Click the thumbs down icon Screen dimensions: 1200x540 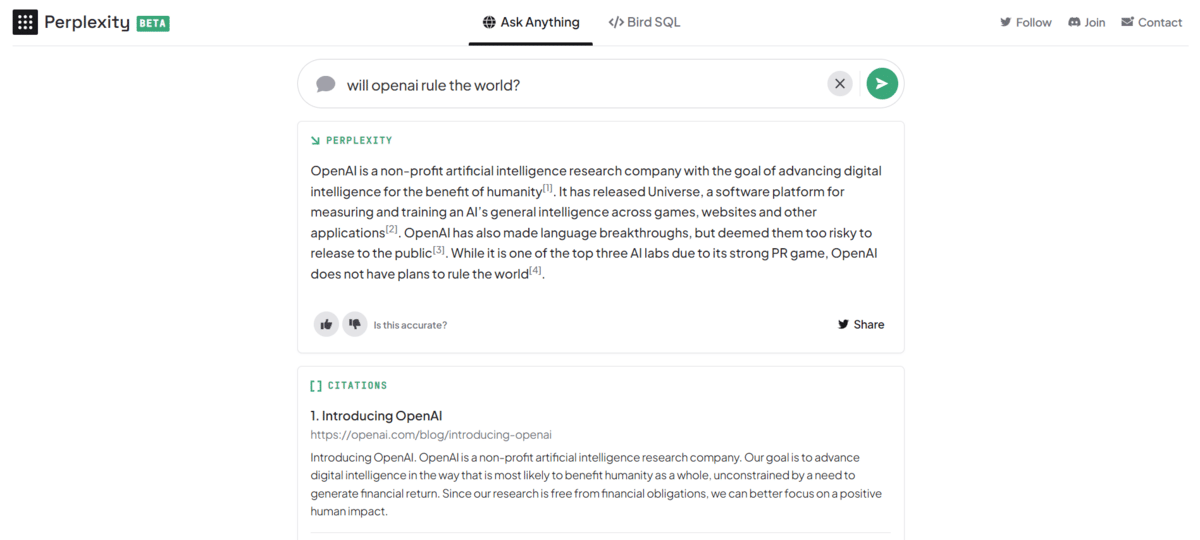354,324
